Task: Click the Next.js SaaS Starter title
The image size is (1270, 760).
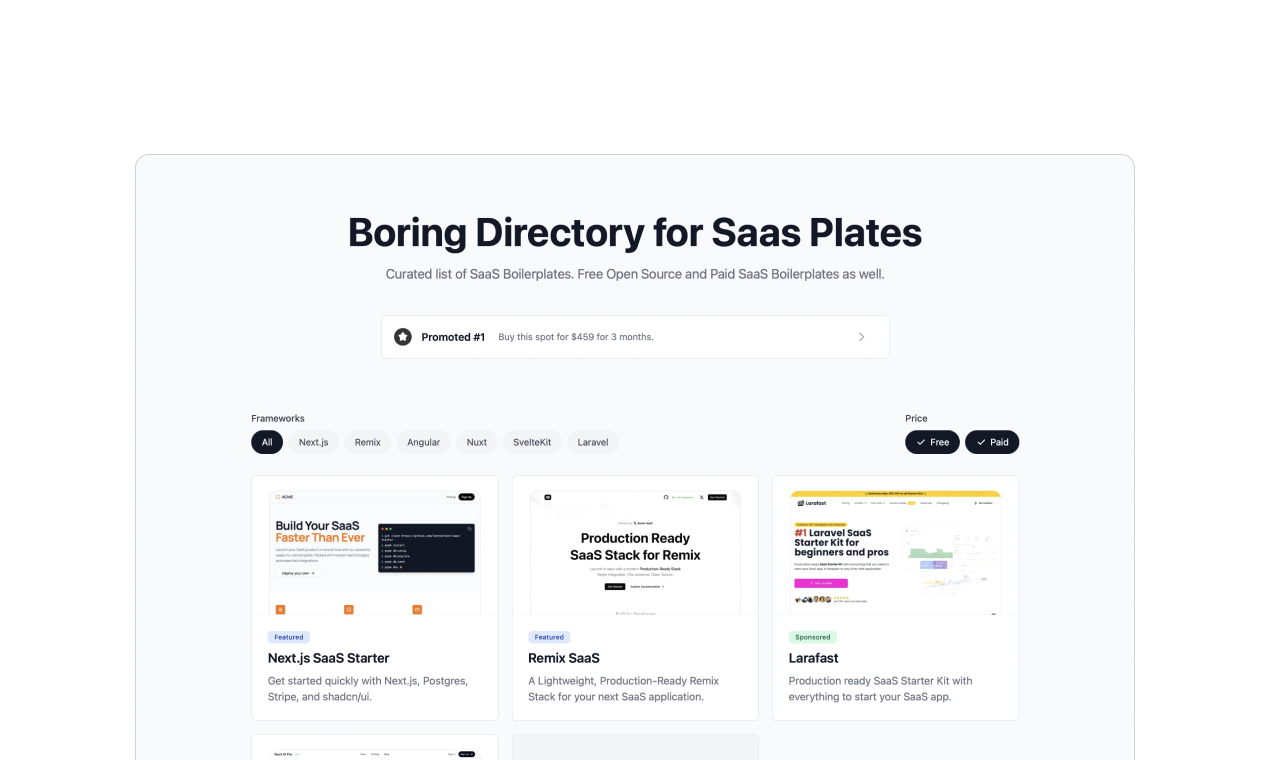Action: [329, 658]
